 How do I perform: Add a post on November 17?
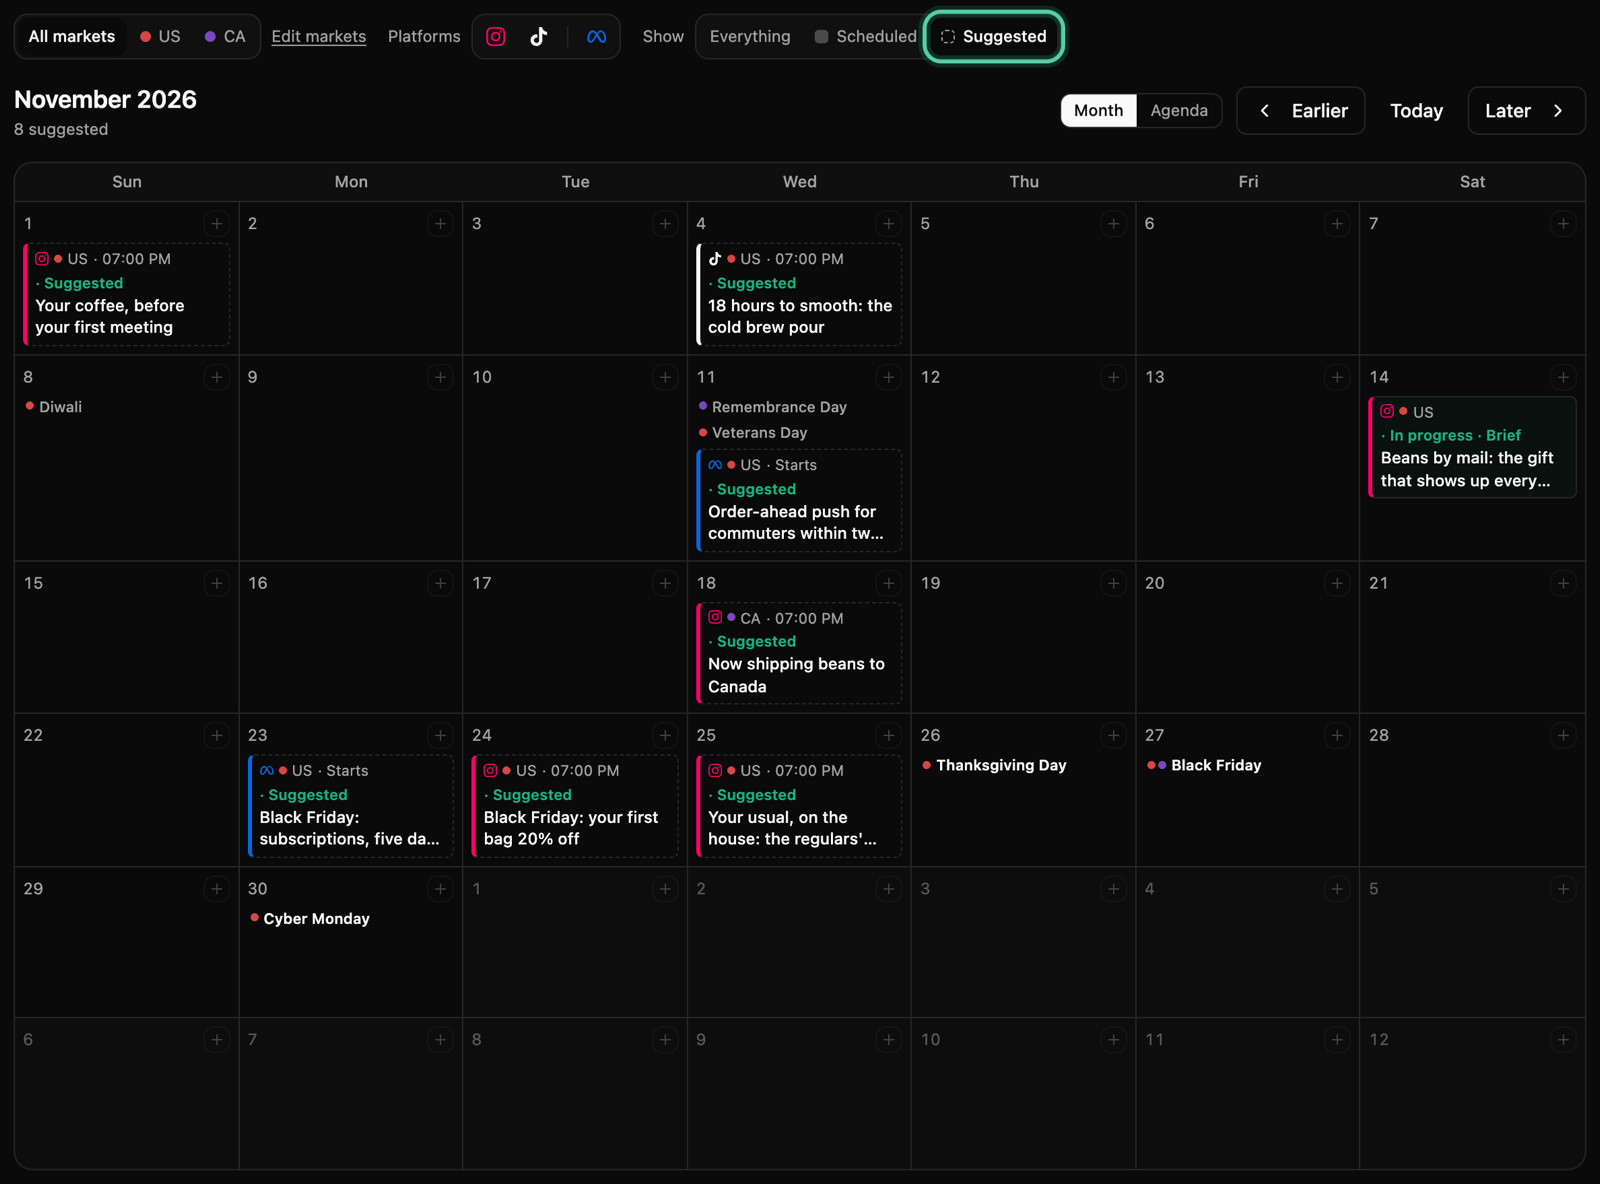665,583
